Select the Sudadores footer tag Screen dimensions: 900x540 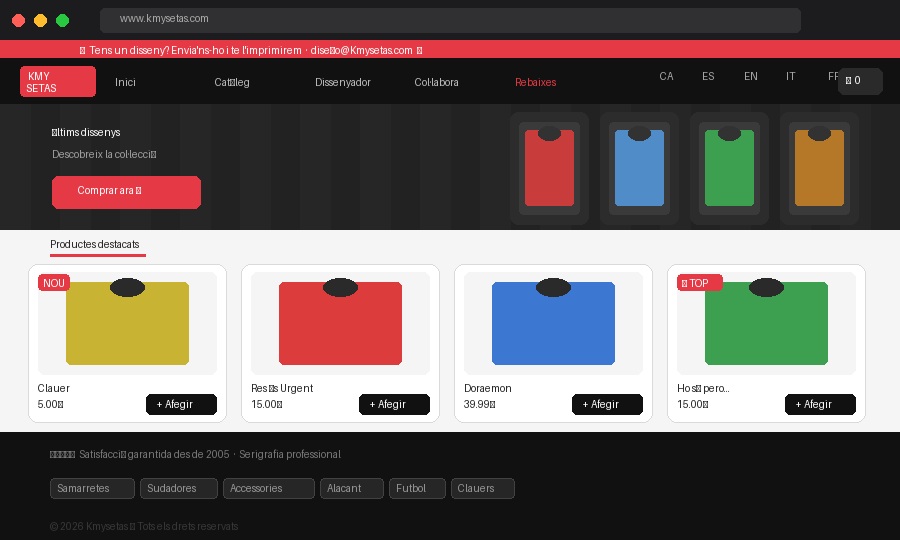[x=179, y=488]
